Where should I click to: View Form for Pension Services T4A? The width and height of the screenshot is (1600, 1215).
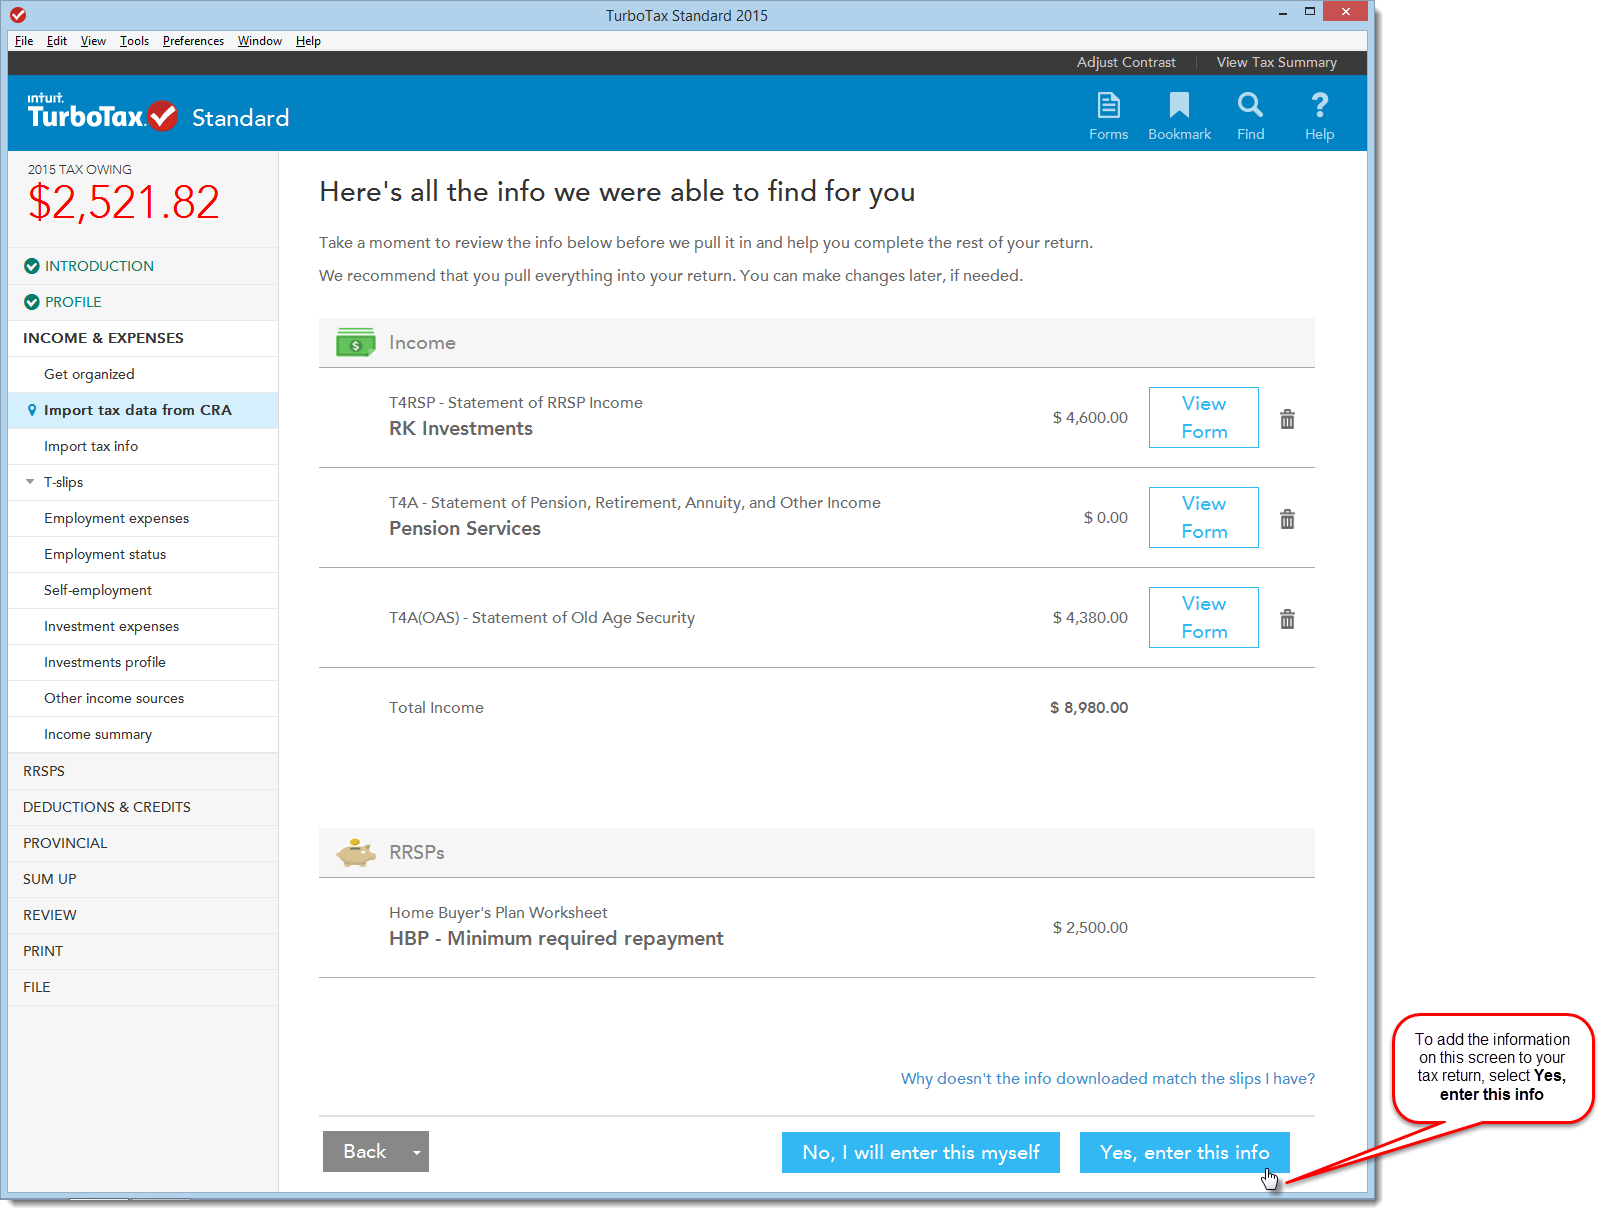[x=1204, y=517]
